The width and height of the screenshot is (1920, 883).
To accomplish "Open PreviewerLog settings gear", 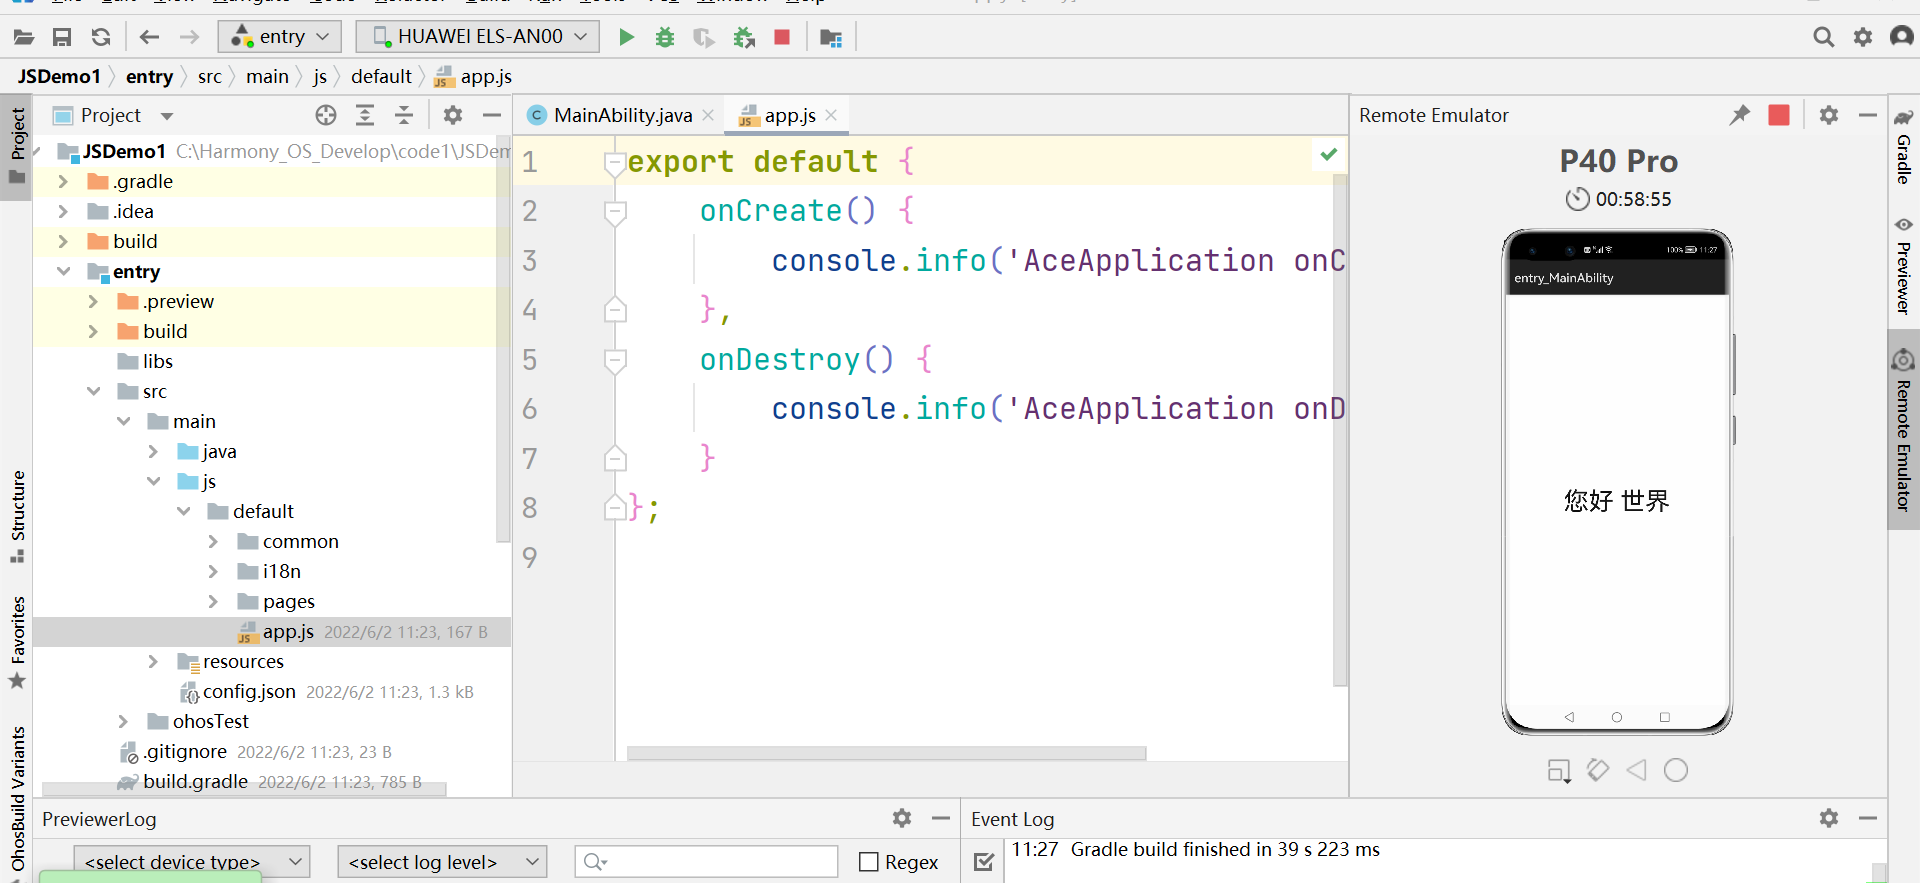I will (902, 819).
